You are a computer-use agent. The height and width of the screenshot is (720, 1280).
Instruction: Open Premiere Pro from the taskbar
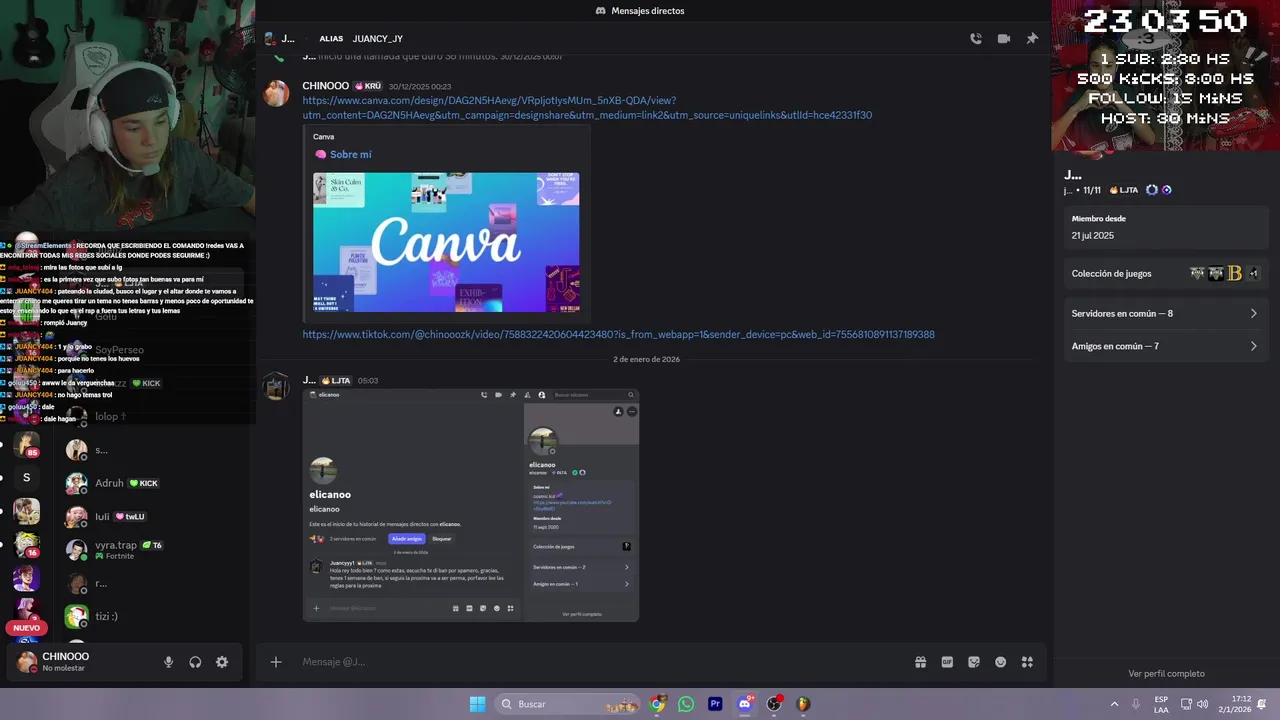click(x=715, y=704)
